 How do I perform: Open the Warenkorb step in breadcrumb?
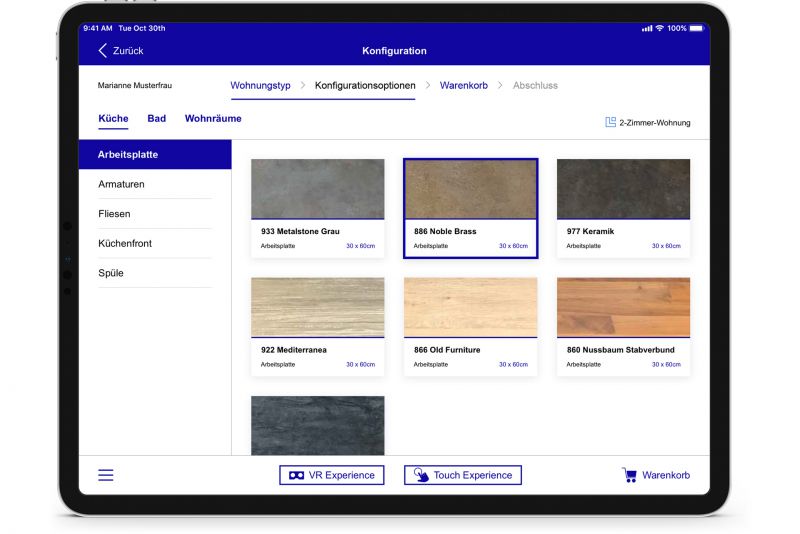pos(463,86)
